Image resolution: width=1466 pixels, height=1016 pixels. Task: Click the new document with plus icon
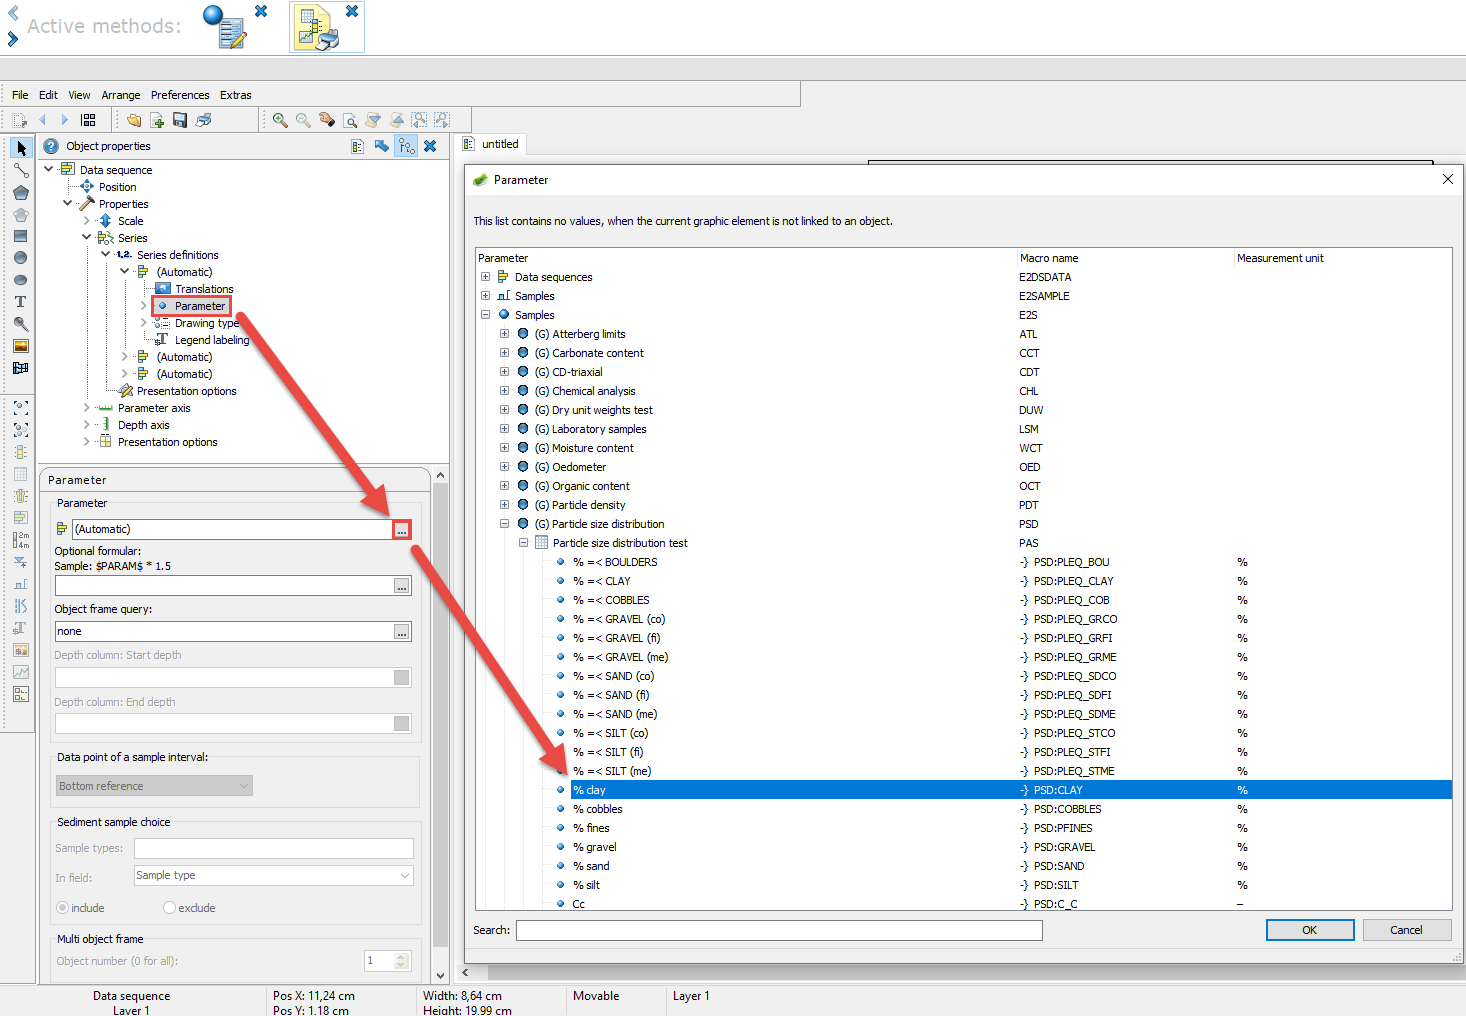157,120
